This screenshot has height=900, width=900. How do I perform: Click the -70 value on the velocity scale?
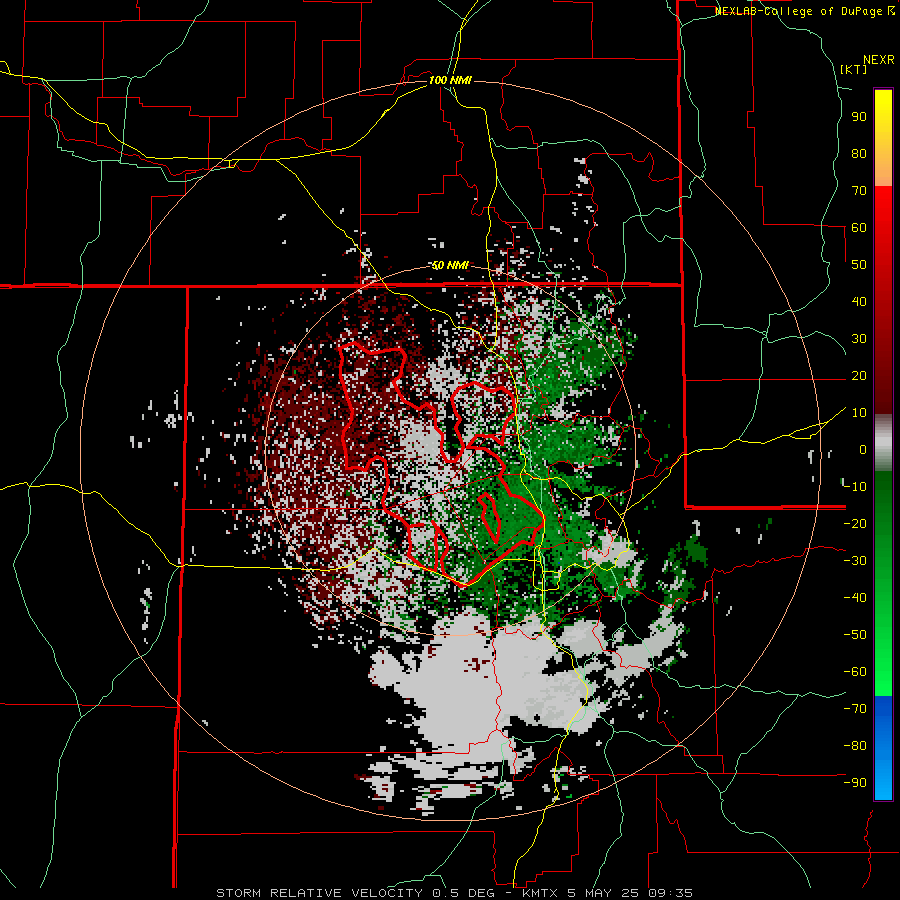point(855,708)
